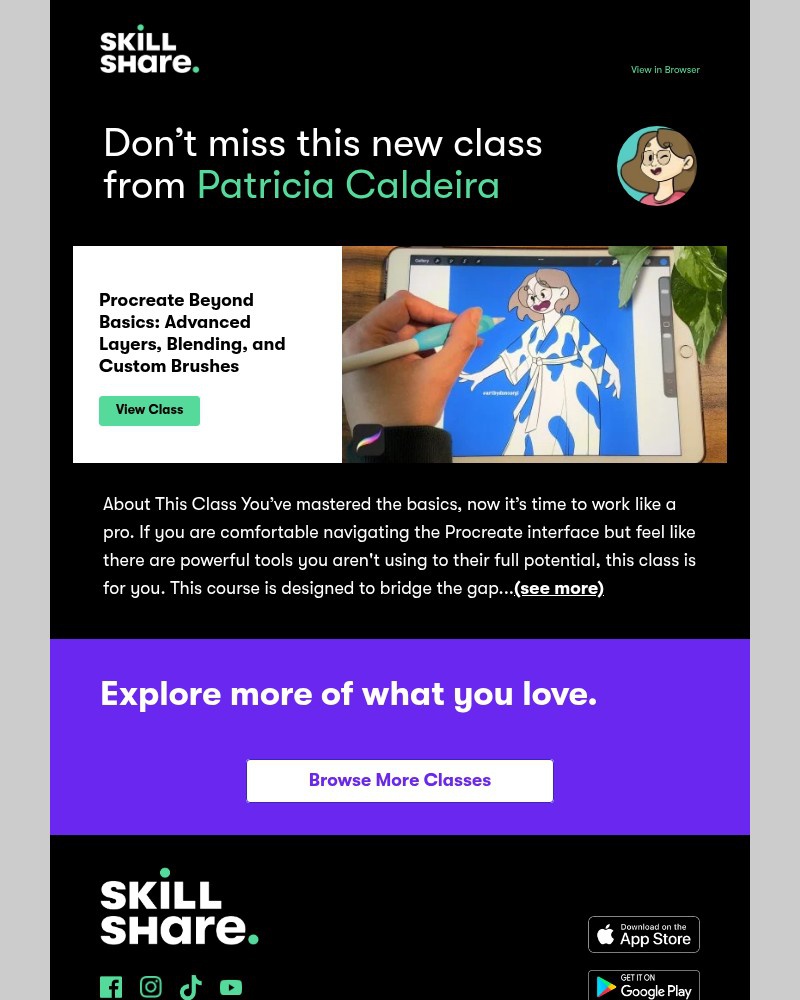
Task: Open the YouTube social icon
Action: click(x=231, y=987)
